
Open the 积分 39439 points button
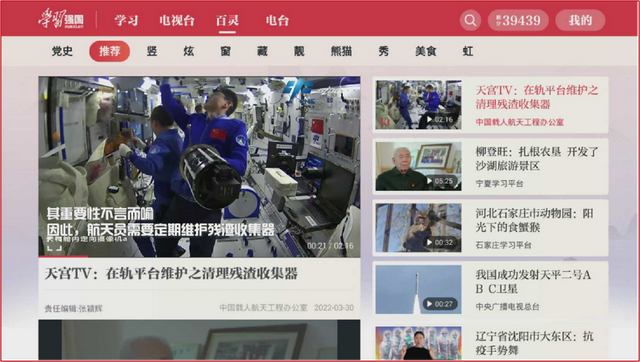[x=518, y=20]
